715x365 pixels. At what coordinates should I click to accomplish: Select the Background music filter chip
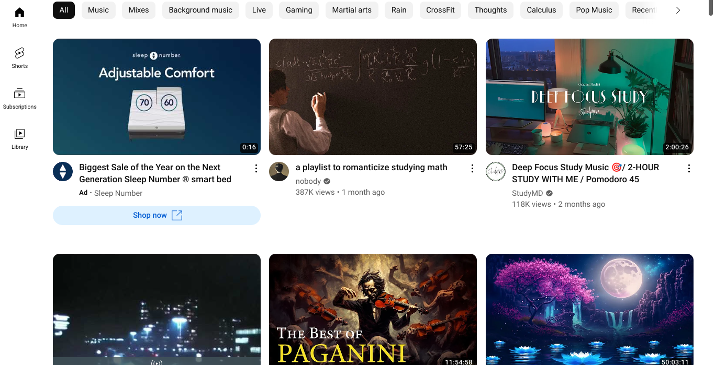[201, 10]
